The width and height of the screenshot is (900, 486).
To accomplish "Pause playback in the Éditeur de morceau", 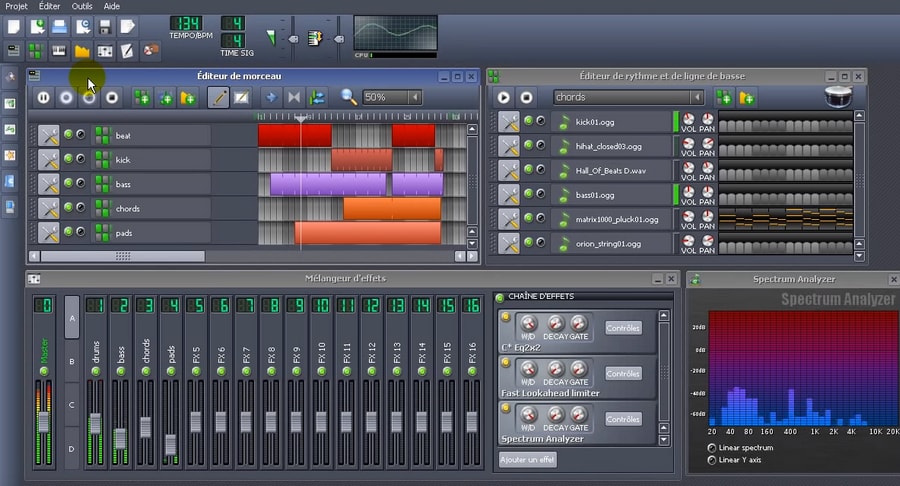I will 44,98.
